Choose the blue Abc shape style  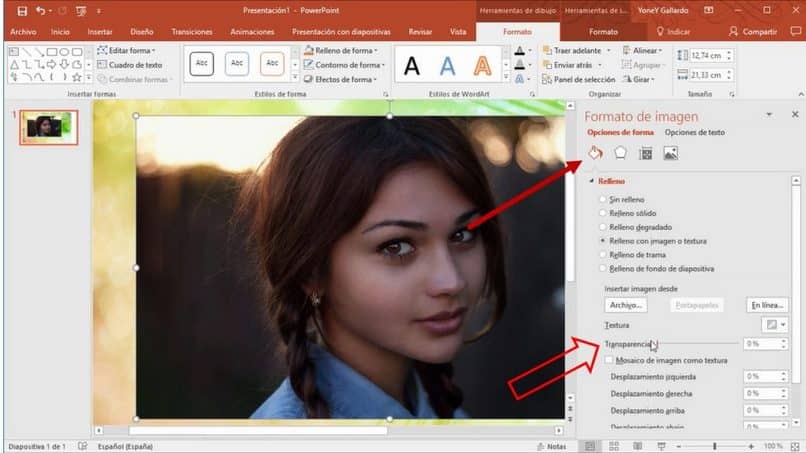pos(236,64)
